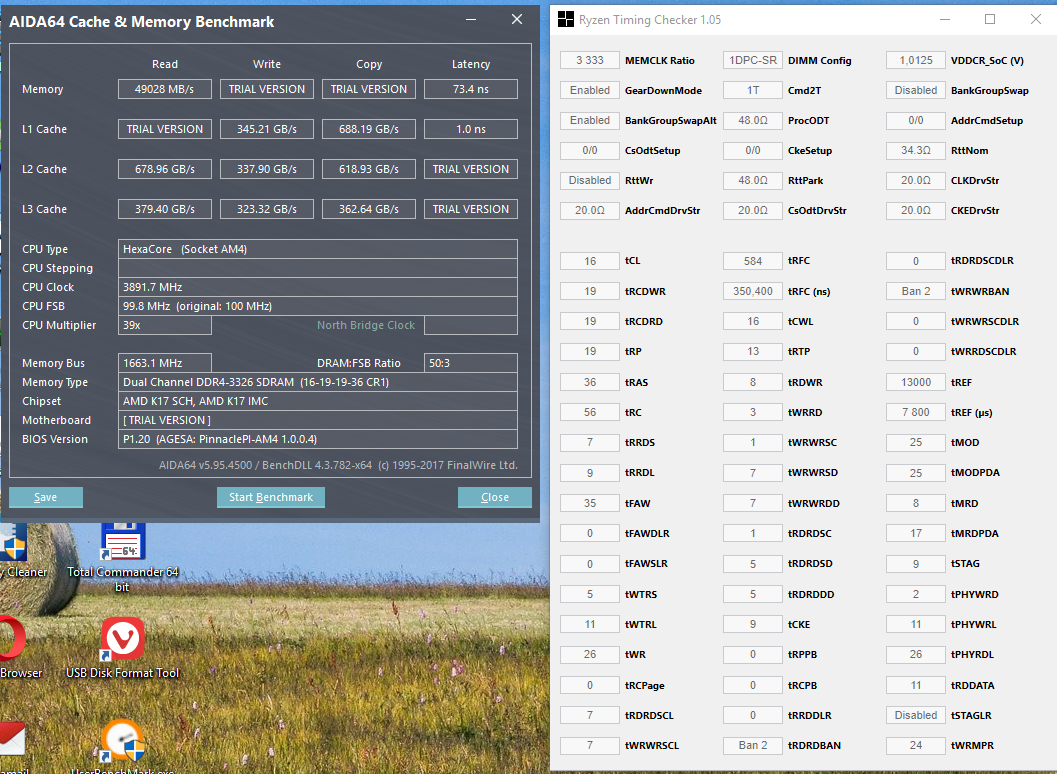Click the CPU Type HexaCore field
Screen dimensions: 1057x774
(318, 249)
